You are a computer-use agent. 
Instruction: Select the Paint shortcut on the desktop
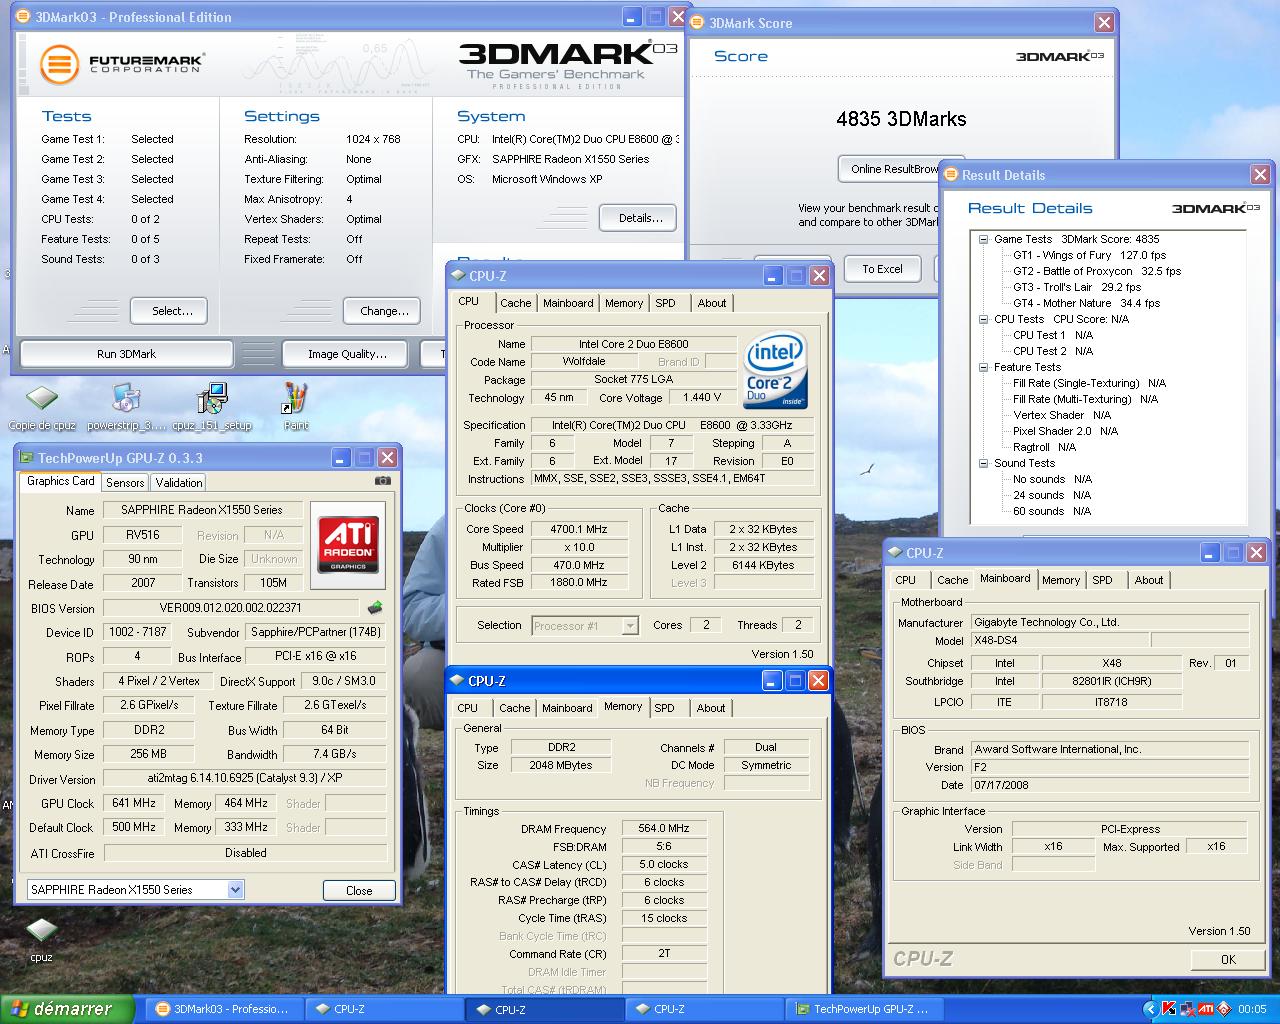click(296, 407)
